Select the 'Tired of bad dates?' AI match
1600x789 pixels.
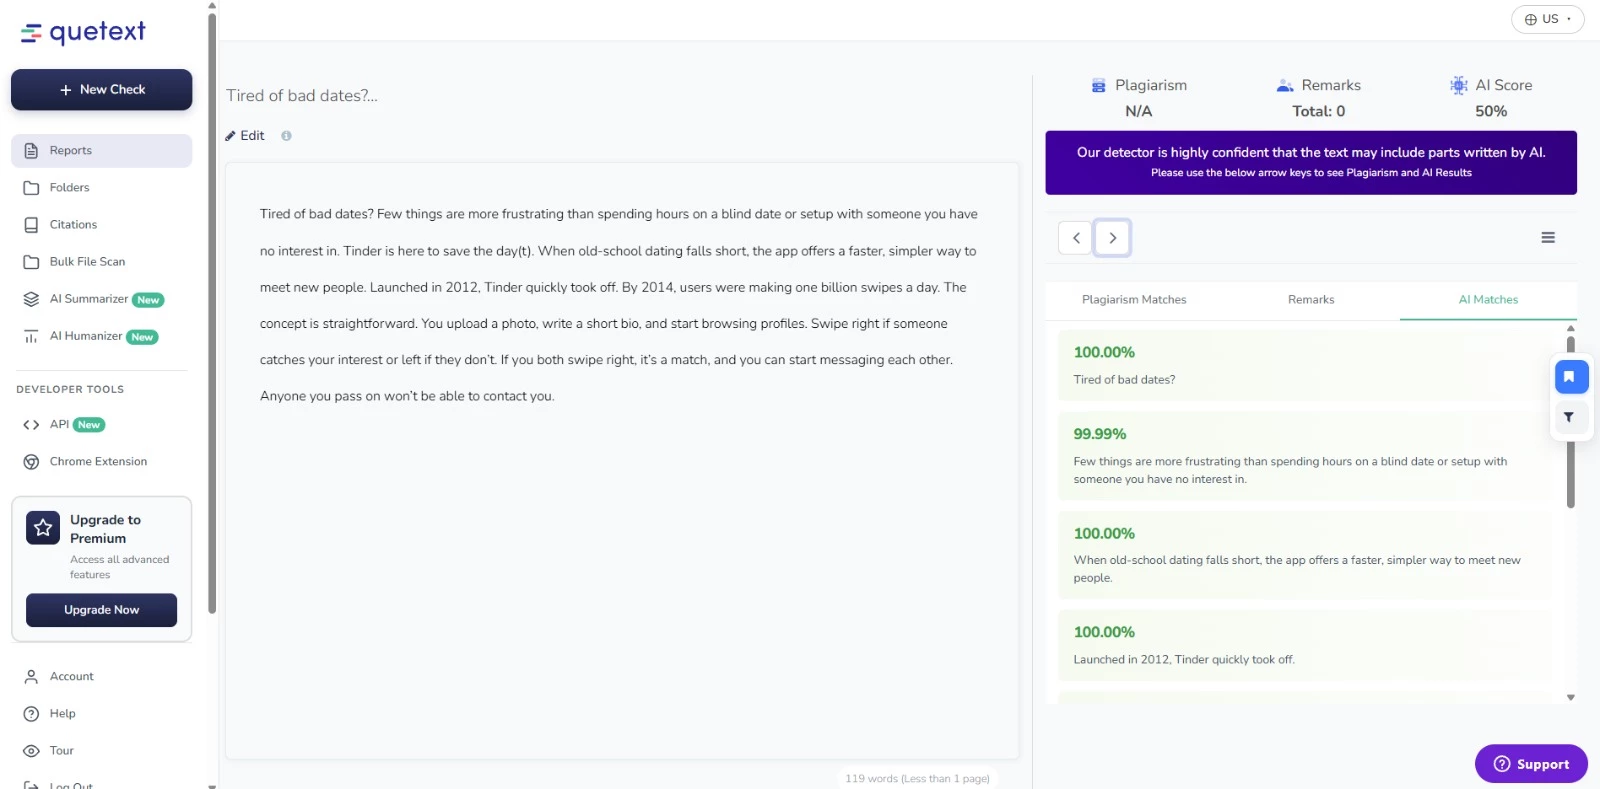pyautogui.click(x=1304, y=366)
